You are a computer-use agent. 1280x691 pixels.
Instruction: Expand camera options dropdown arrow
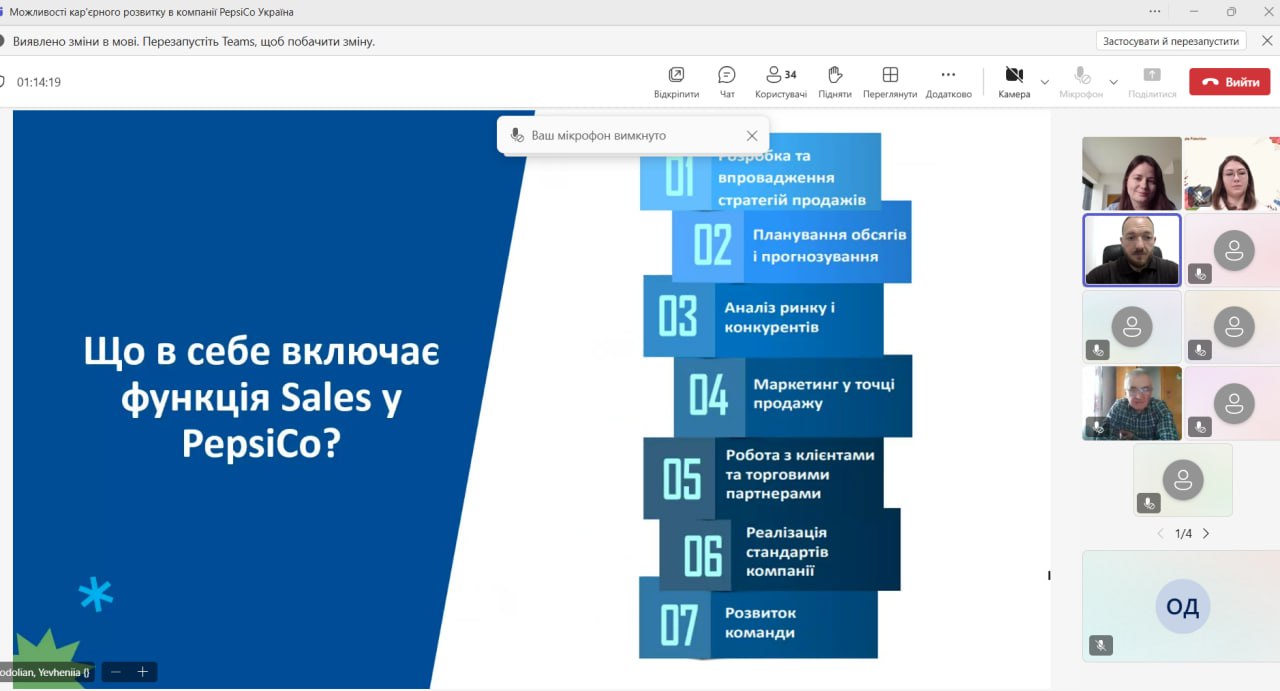click(x=1045, y=82)
